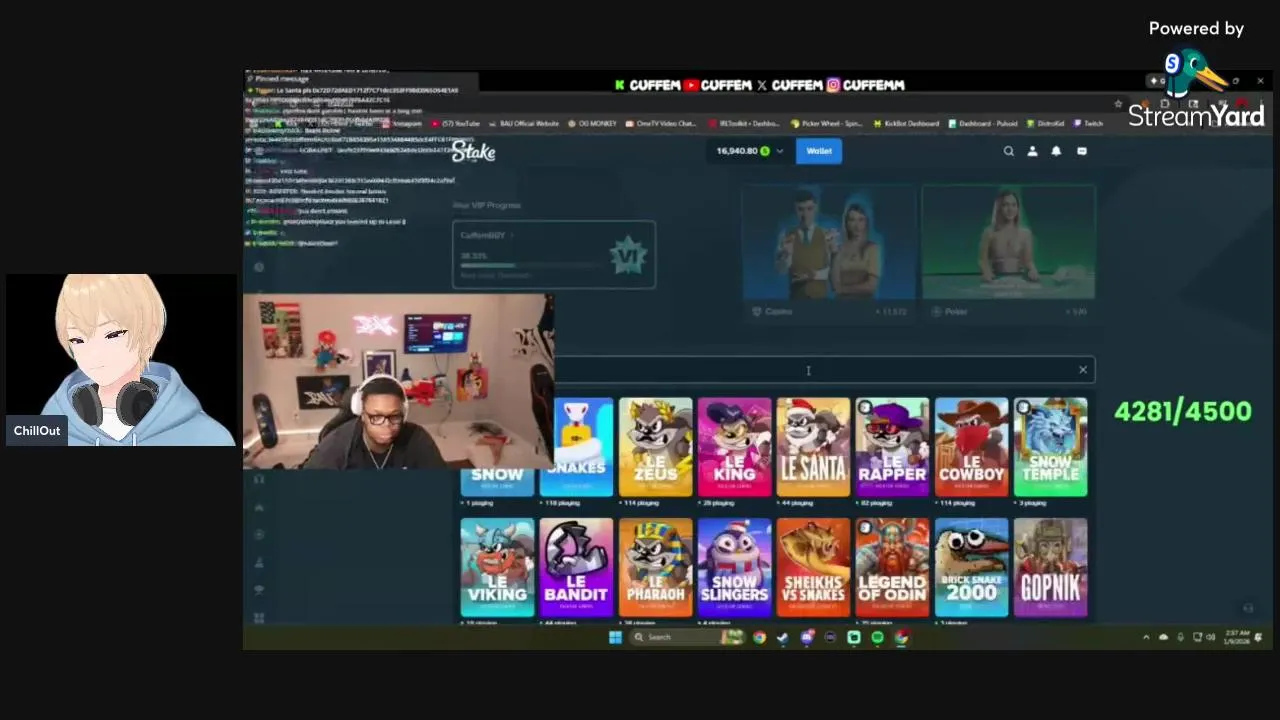Open Chrome from the Windows taskbar
The width and height of the screenshot is (1280, 720).
click(x=759, y=637)
